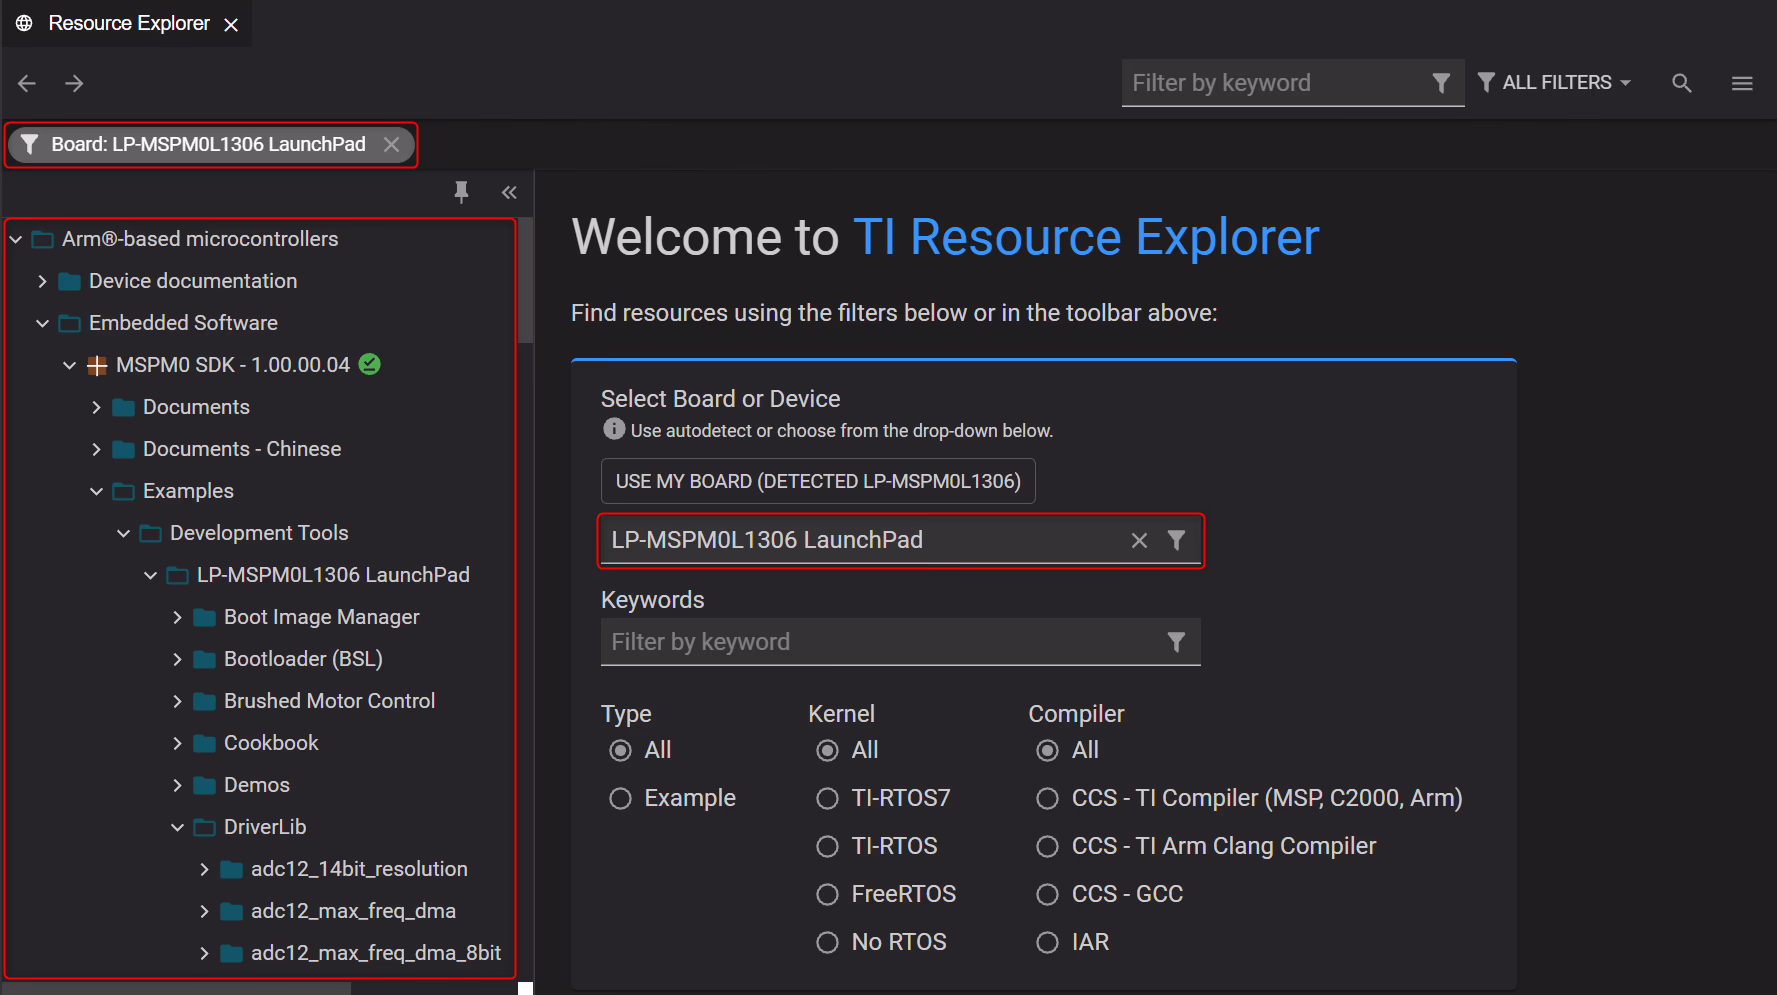The width and height of the screenshot is (1777, 995).
Task: Click the back navigation arrow
Action: (x=27, y=83)
